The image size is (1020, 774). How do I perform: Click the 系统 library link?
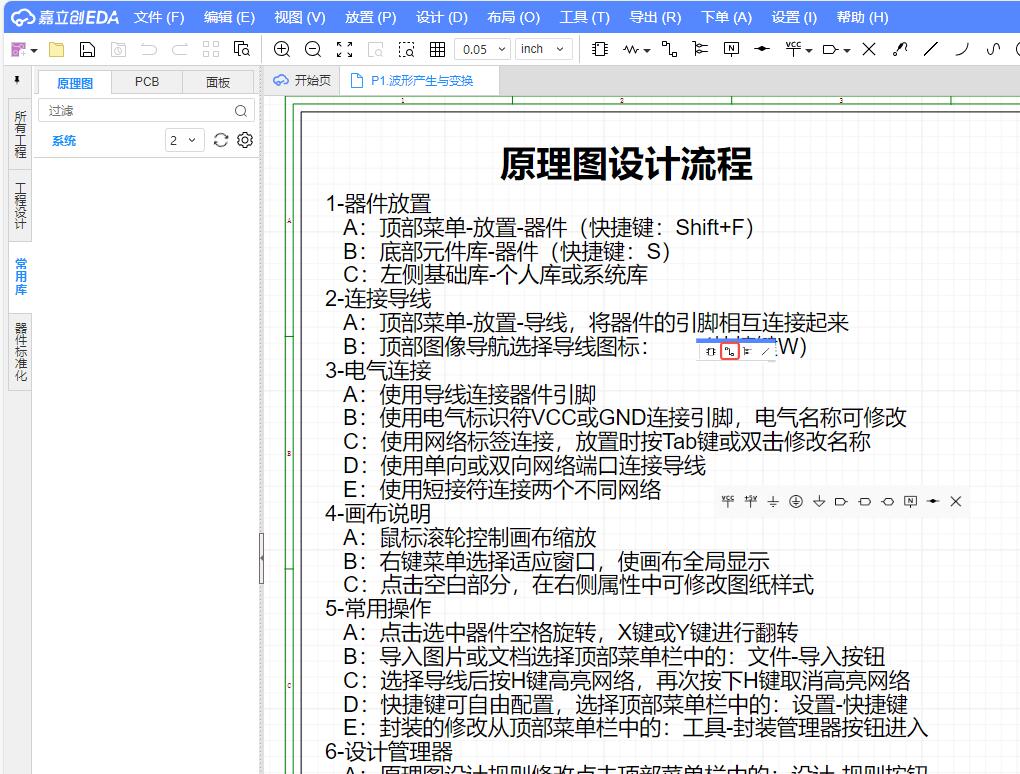[64, 141]
